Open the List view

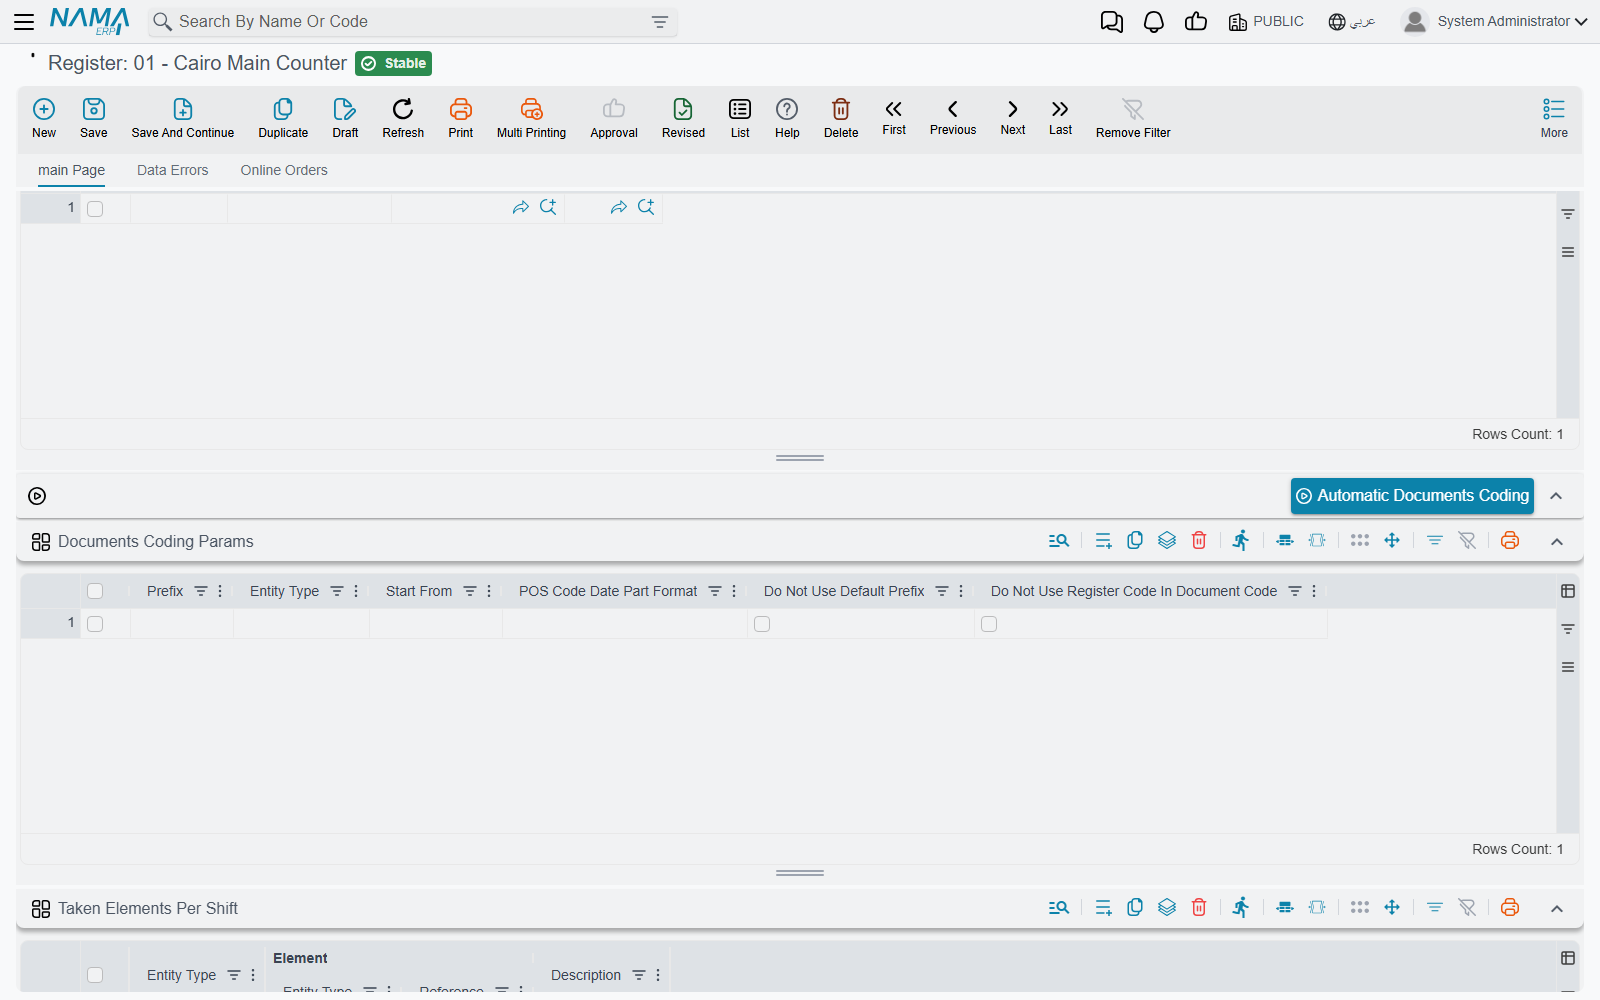tap(740, 118)
